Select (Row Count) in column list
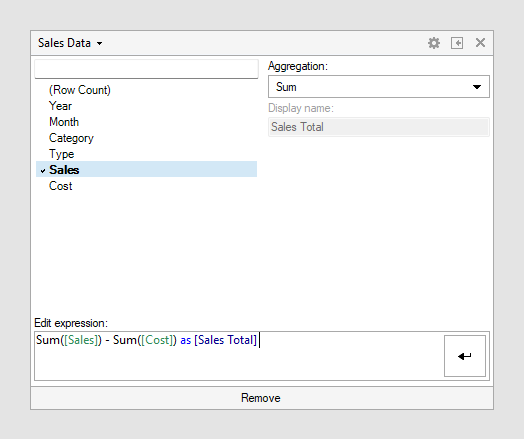Viewport: 524px width, 439px height. (80, 90)
